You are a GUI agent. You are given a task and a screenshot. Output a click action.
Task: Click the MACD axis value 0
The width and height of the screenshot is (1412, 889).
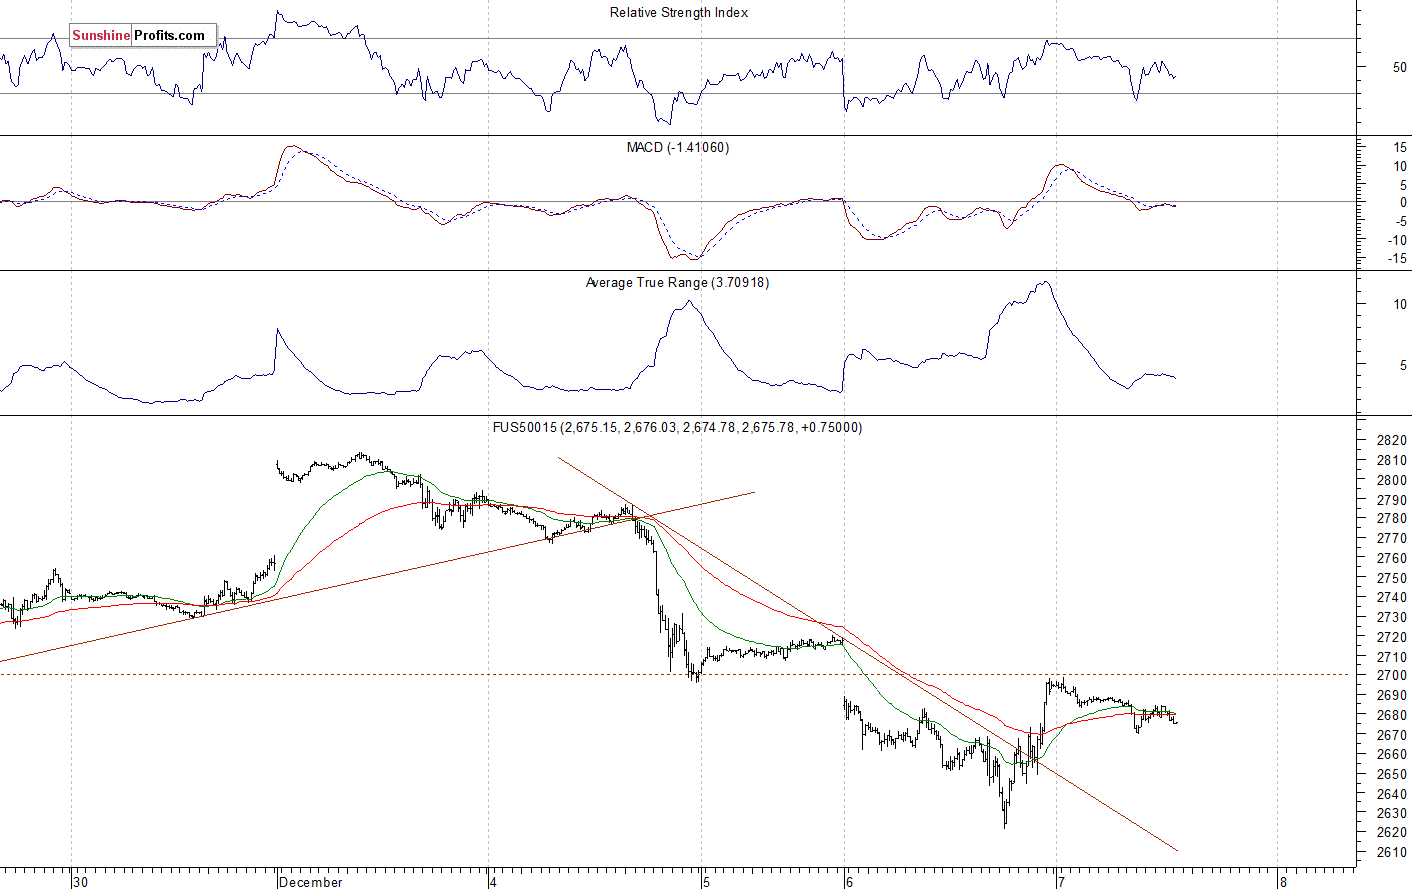(x=1403, y=203)
